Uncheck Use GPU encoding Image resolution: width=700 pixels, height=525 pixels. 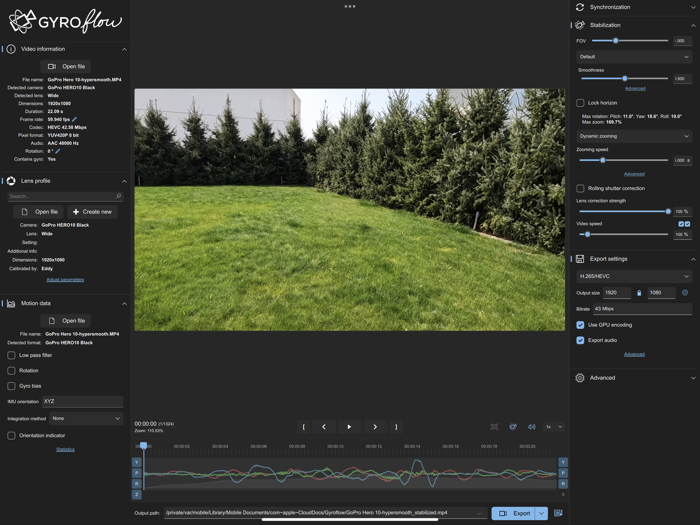point(580,325)
